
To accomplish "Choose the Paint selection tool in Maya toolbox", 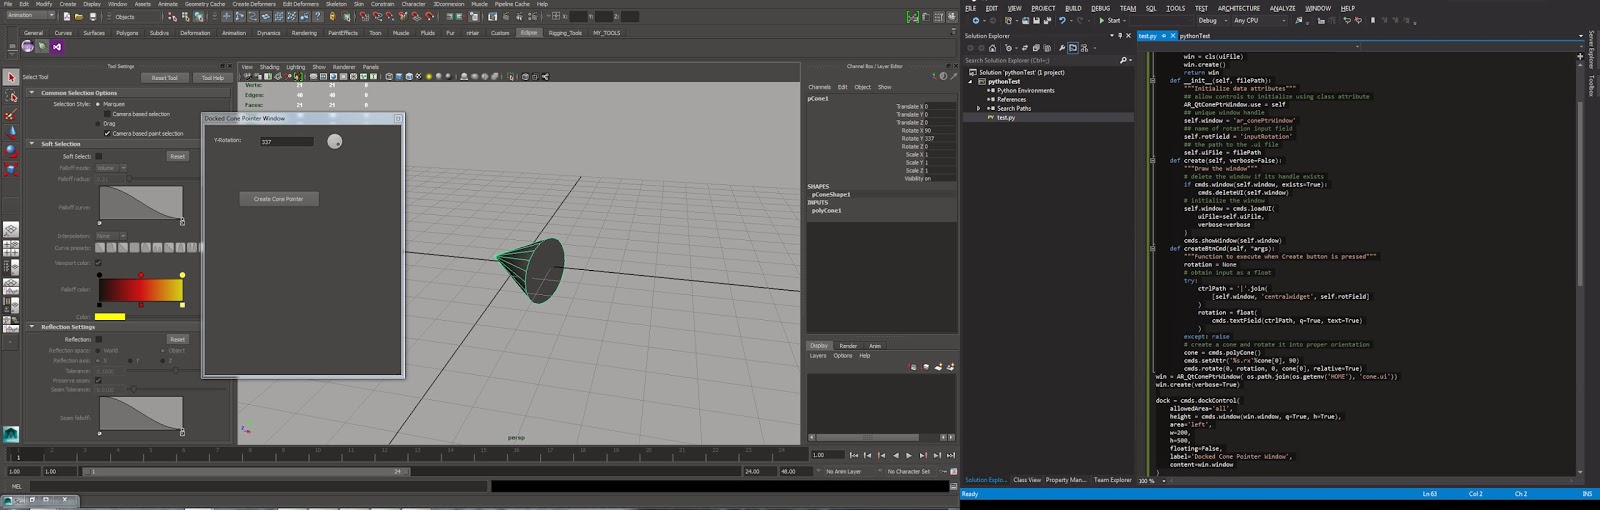I will click(10, 114).
